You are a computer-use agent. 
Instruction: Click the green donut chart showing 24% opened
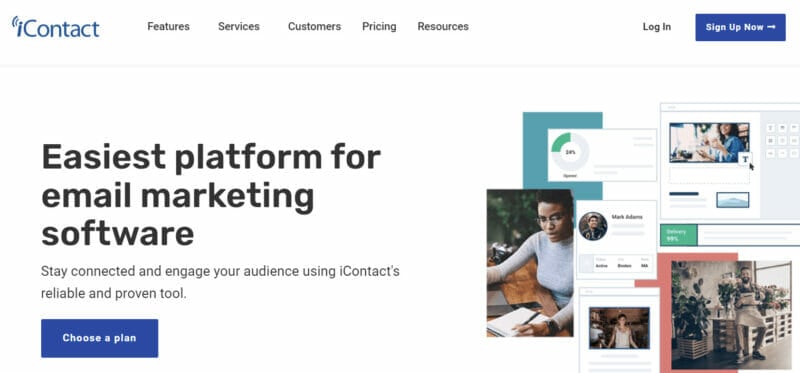coord(570,152)
